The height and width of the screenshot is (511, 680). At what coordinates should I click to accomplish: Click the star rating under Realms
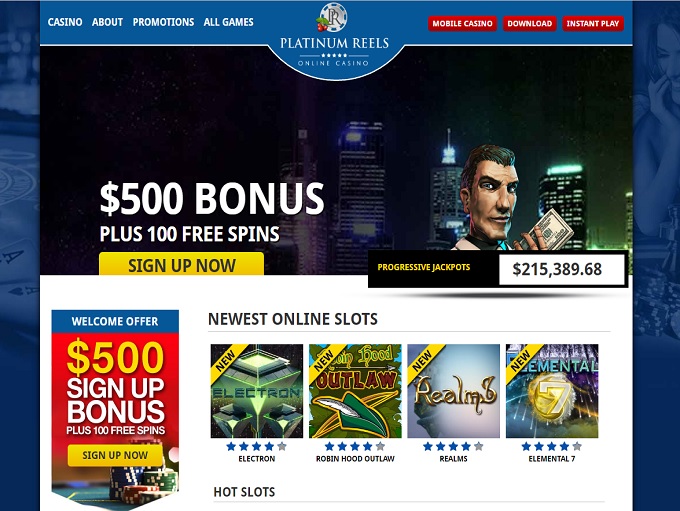coord(453,446)
